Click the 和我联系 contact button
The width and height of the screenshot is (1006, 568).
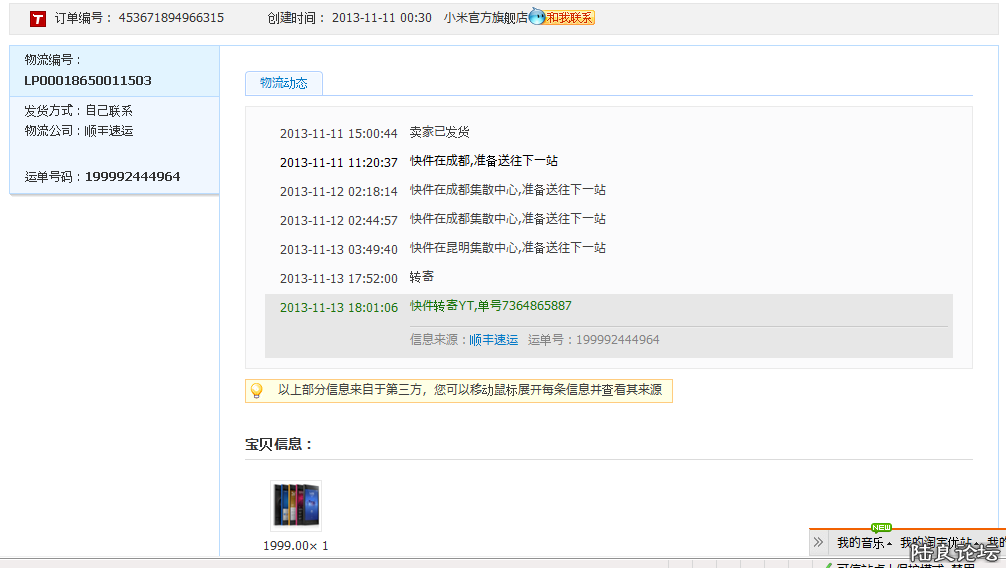coord(569,18)
